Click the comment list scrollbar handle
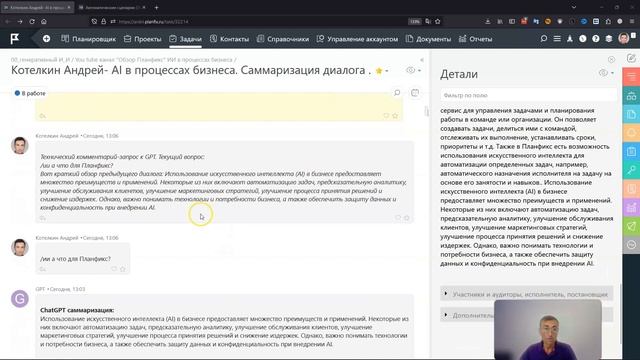This screenshot has height=360, width=640. (x=427, y=111)
